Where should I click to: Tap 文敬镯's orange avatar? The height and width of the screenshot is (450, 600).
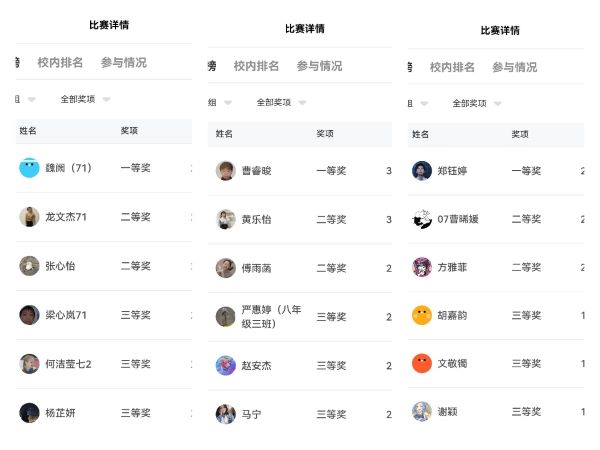pos(422,363)
